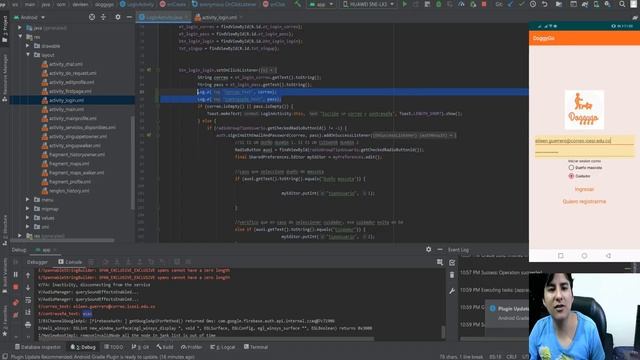Open the VCS history clock icon

(x=533, y=4)
